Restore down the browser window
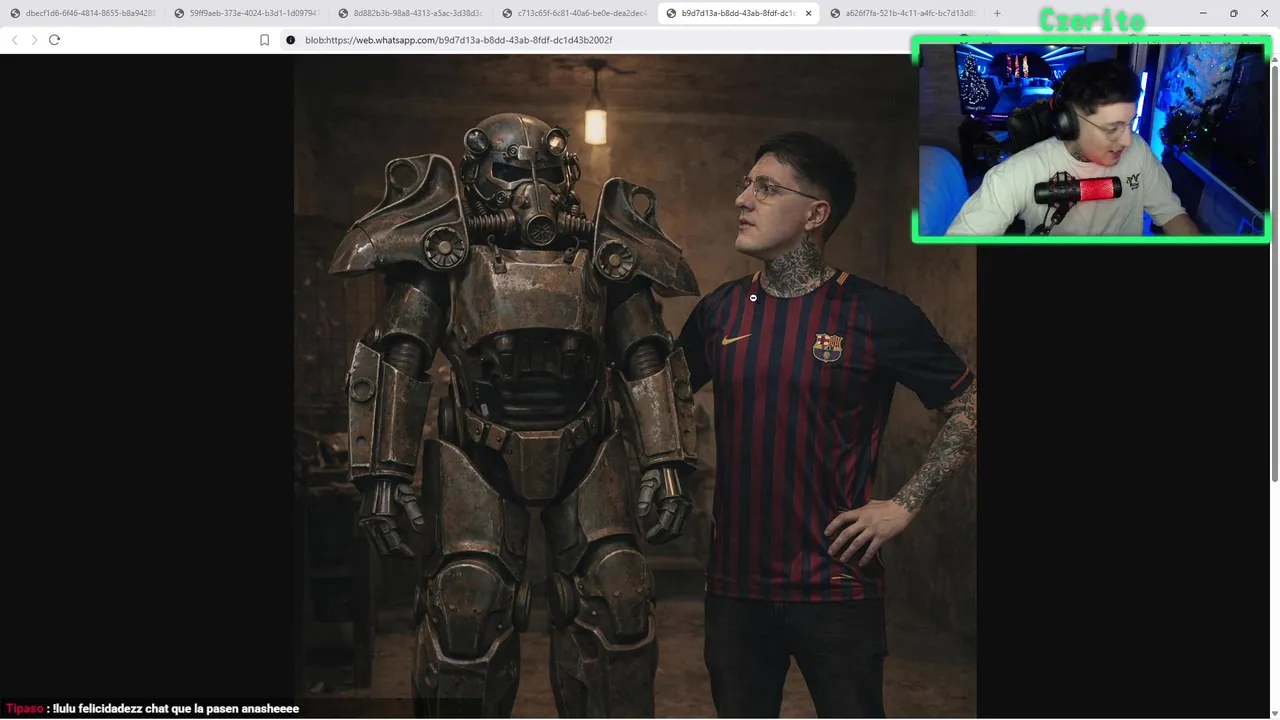Viewport: 1280px width, 720px height. click(x=1233, y=13)
